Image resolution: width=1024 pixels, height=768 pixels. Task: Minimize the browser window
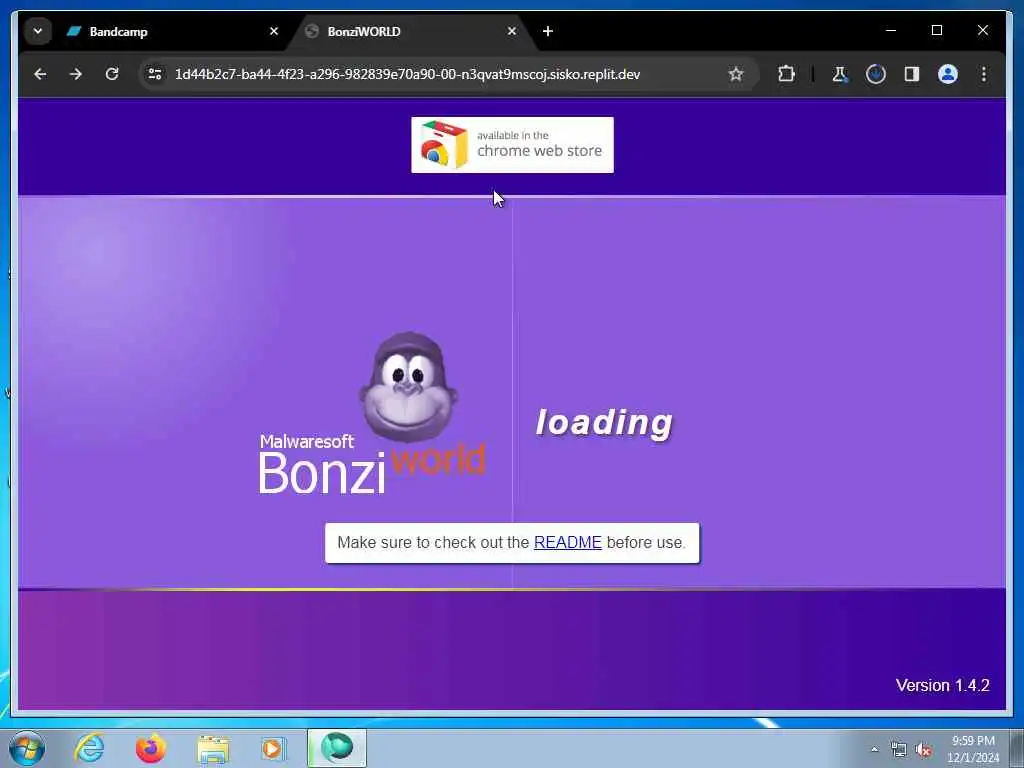pos(891,30)
